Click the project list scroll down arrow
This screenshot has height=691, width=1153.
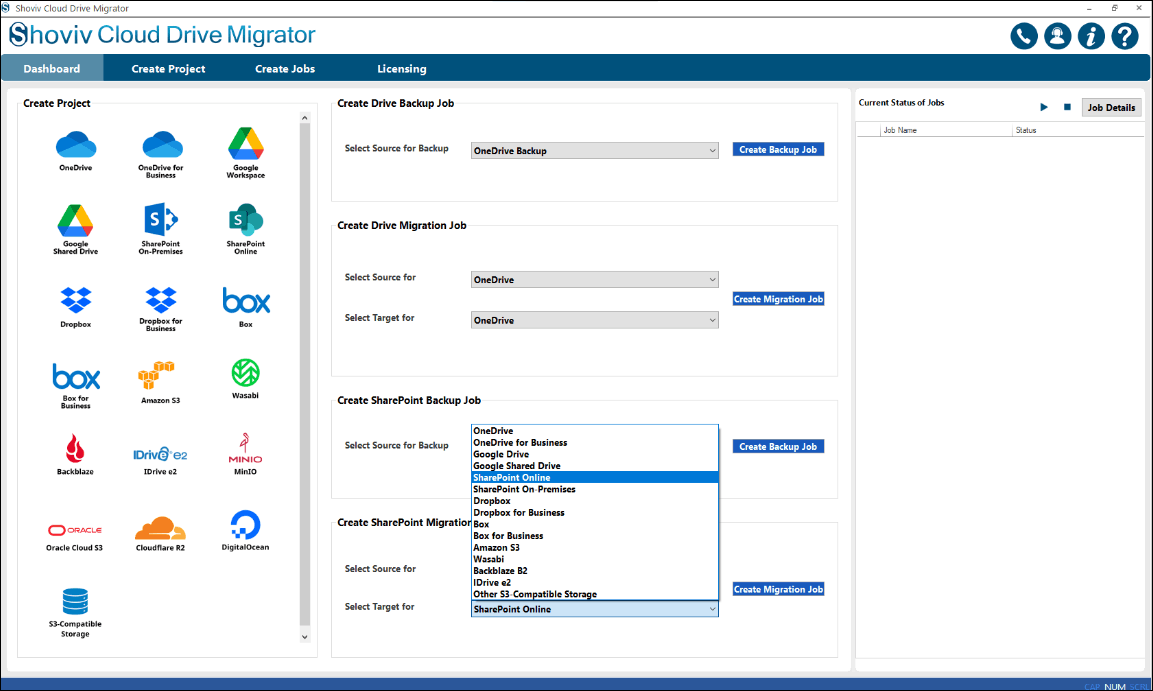coord(304,637)
